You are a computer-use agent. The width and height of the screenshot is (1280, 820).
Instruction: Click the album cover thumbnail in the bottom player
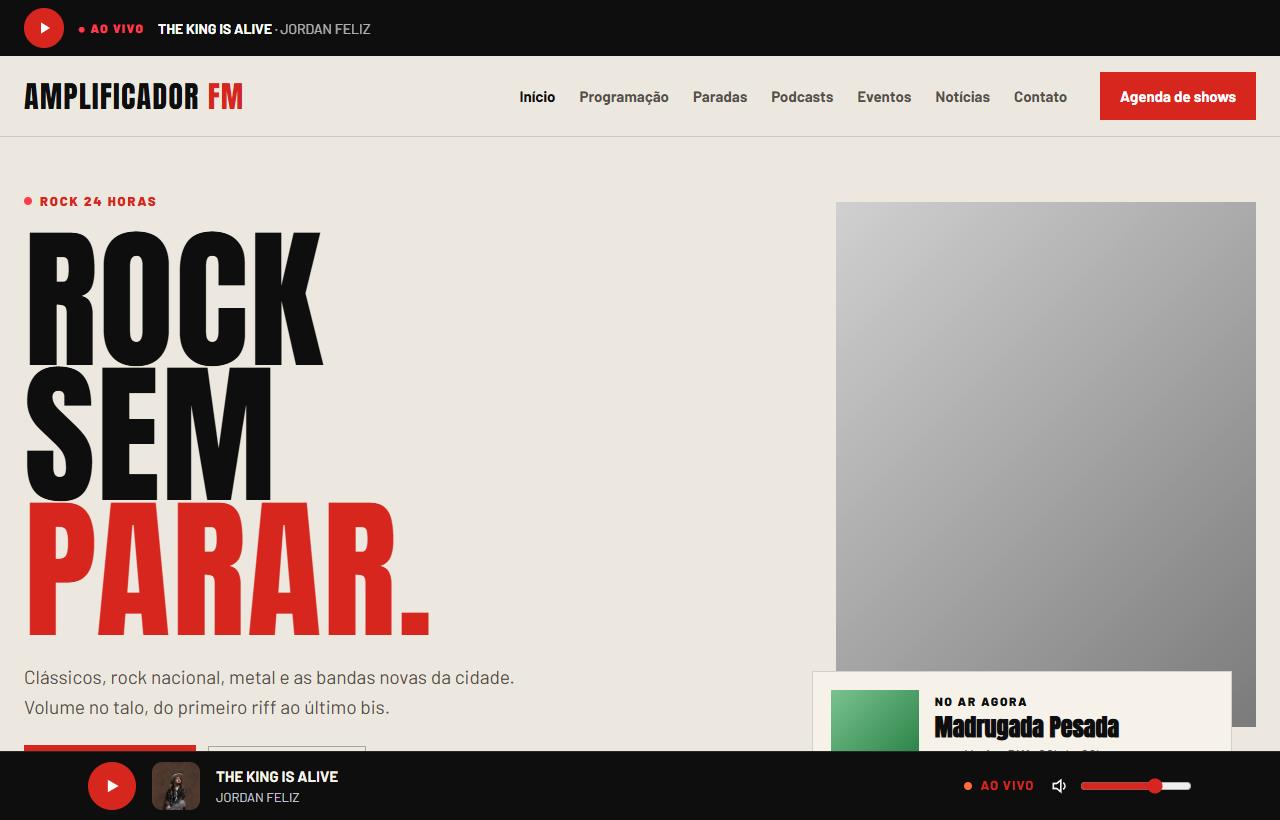pyautogui.click(x=176, y=786)
